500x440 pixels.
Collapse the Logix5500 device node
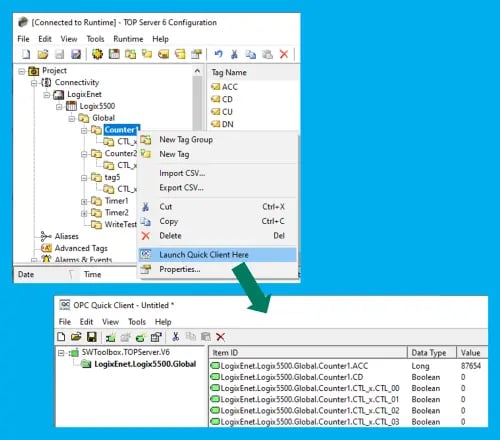[59, 107]
